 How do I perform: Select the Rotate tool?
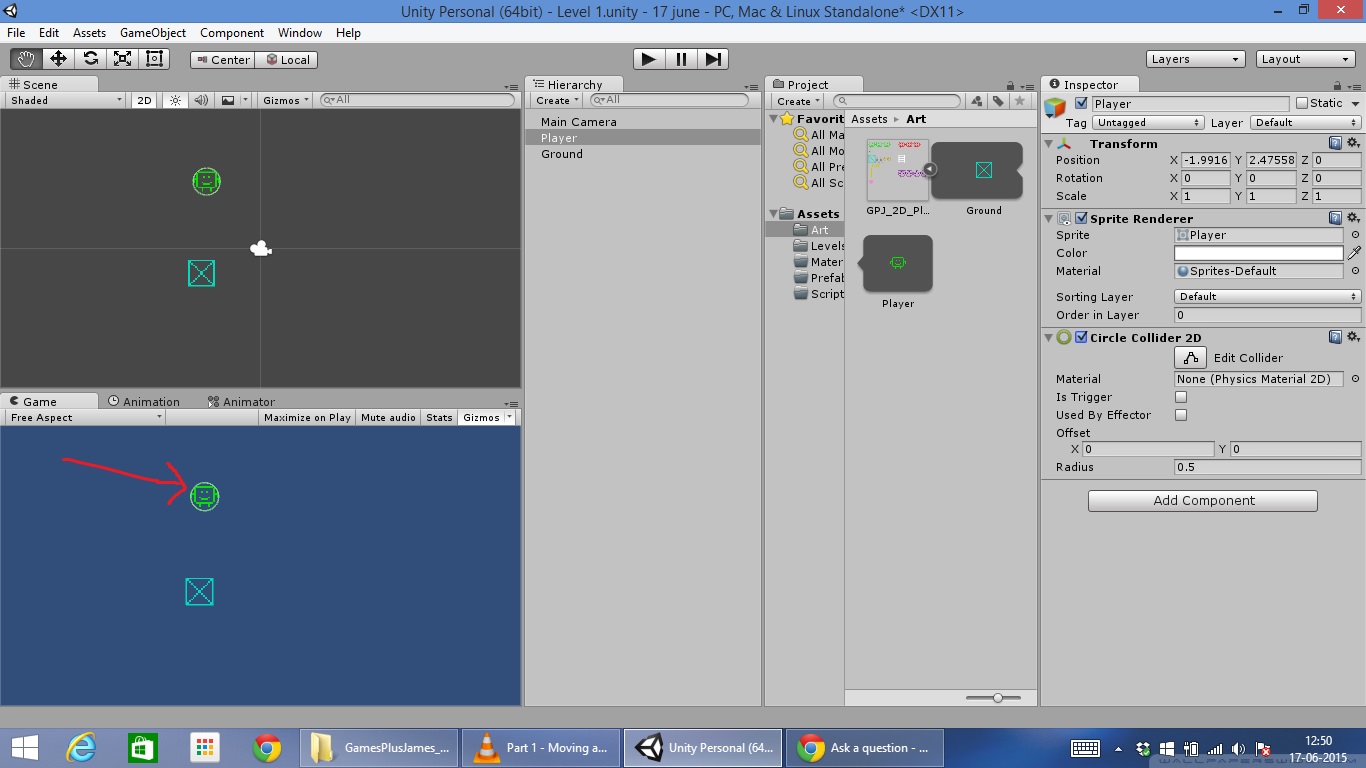tap(90, 59)
